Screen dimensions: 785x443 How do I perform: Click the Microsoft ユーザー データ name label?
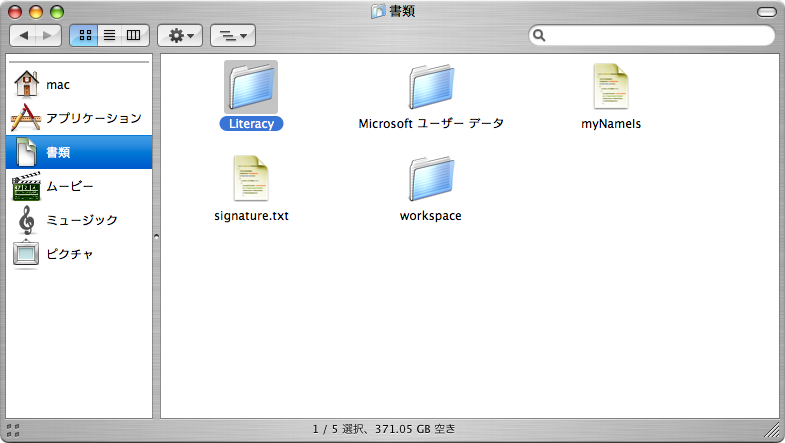pyautogui.click(x=431, y=124)
